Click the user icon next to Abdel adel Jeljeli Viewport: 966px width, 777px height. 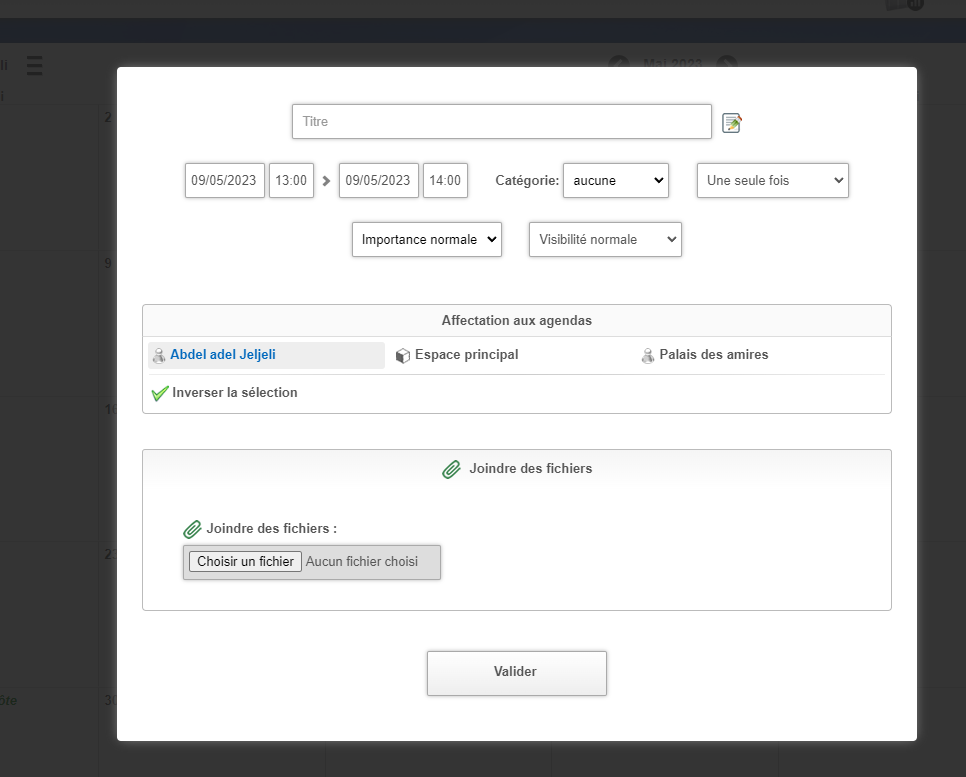(x=158, y=355)
